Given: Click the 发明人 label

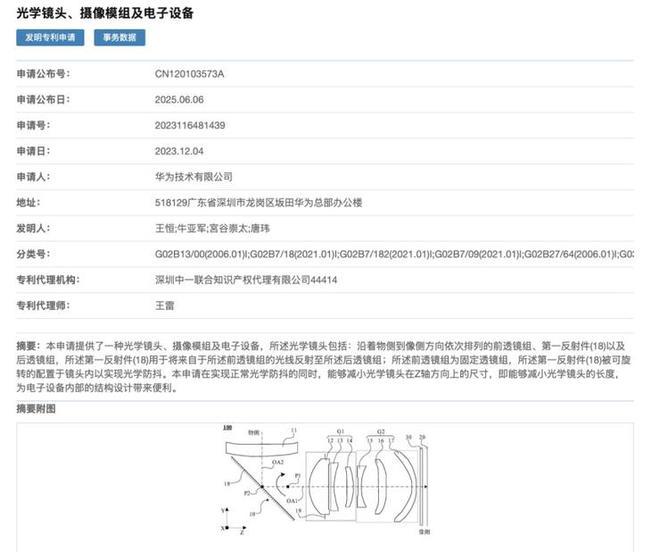Looking at the screenshot, I should pyautogui.click(x=33, y=228).
